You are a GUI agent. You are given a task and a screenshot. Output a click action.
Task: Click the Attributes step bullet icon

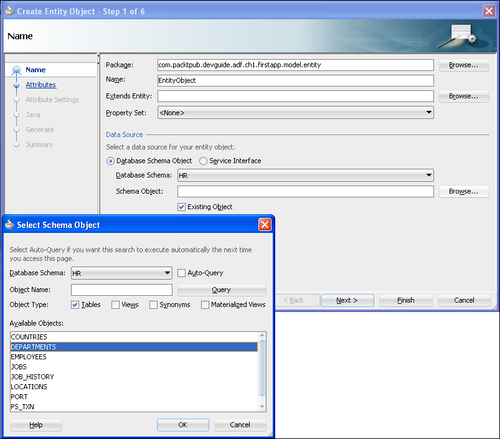[16, 85]
